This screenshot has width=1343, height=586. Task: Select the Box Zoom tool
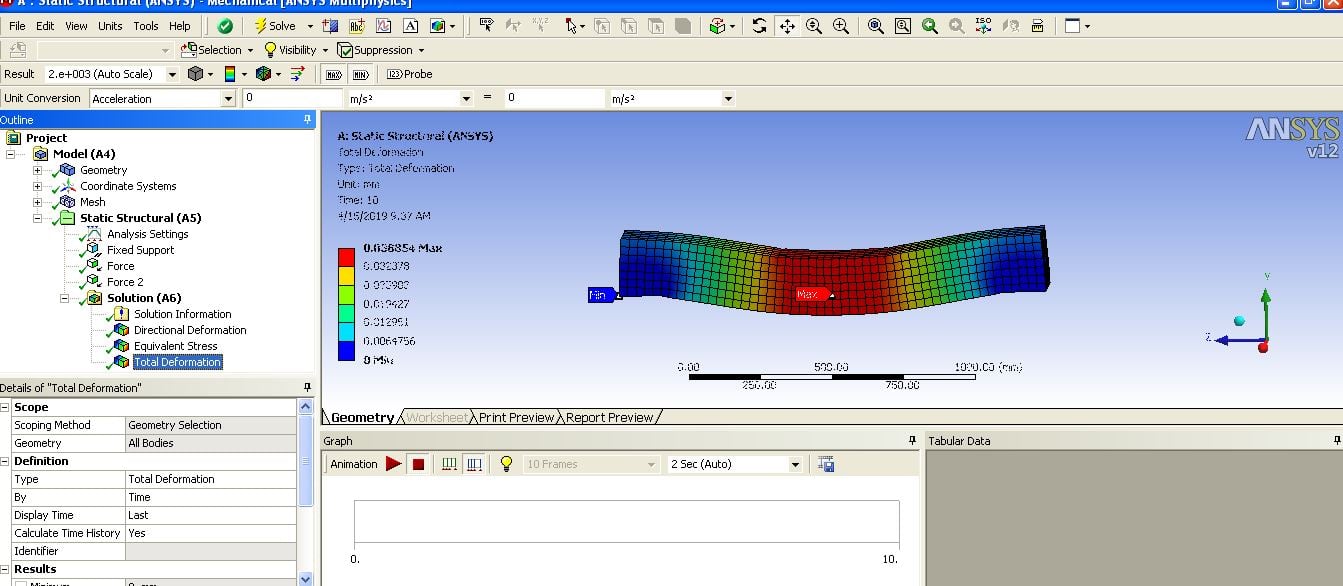tap(841, 26)
